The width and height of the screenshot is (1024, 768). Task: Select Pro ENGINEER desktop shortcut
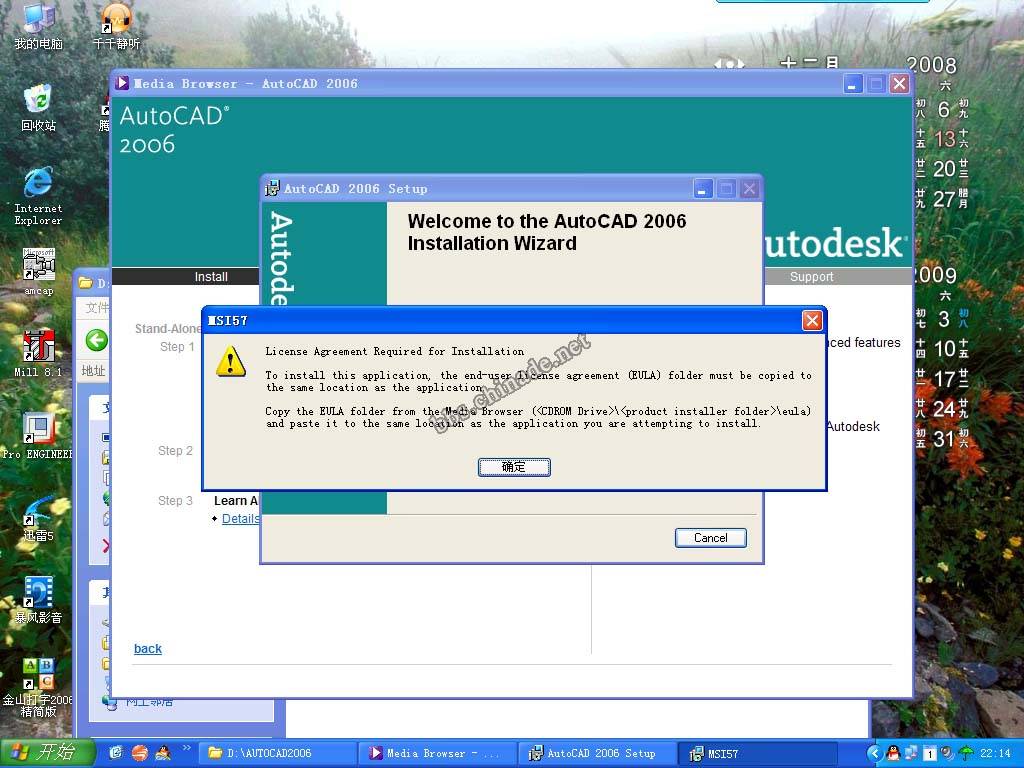pyautogui.click(x=38, y=436)
